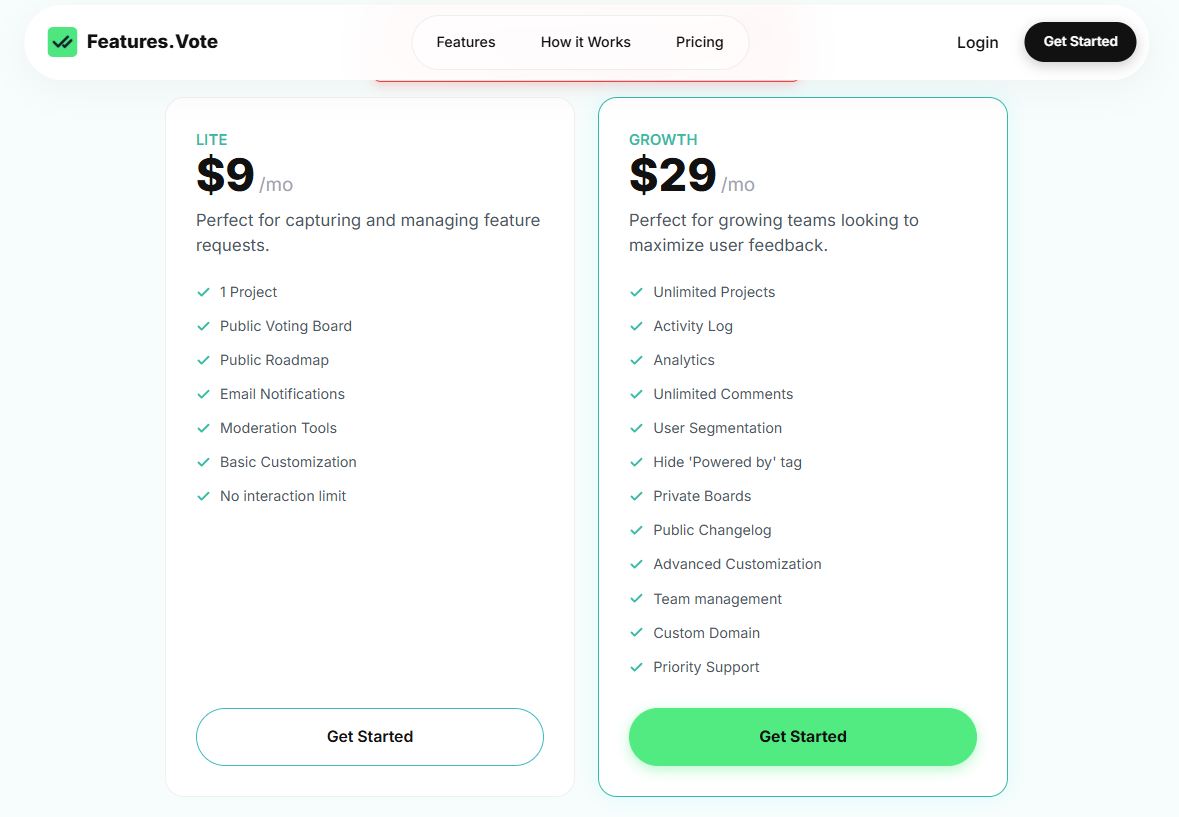The width and height of the screenshot is (1179, 817).
Task: Click the checkmark next to 'Custom Domain'
Action: click(x=636, y=633)
